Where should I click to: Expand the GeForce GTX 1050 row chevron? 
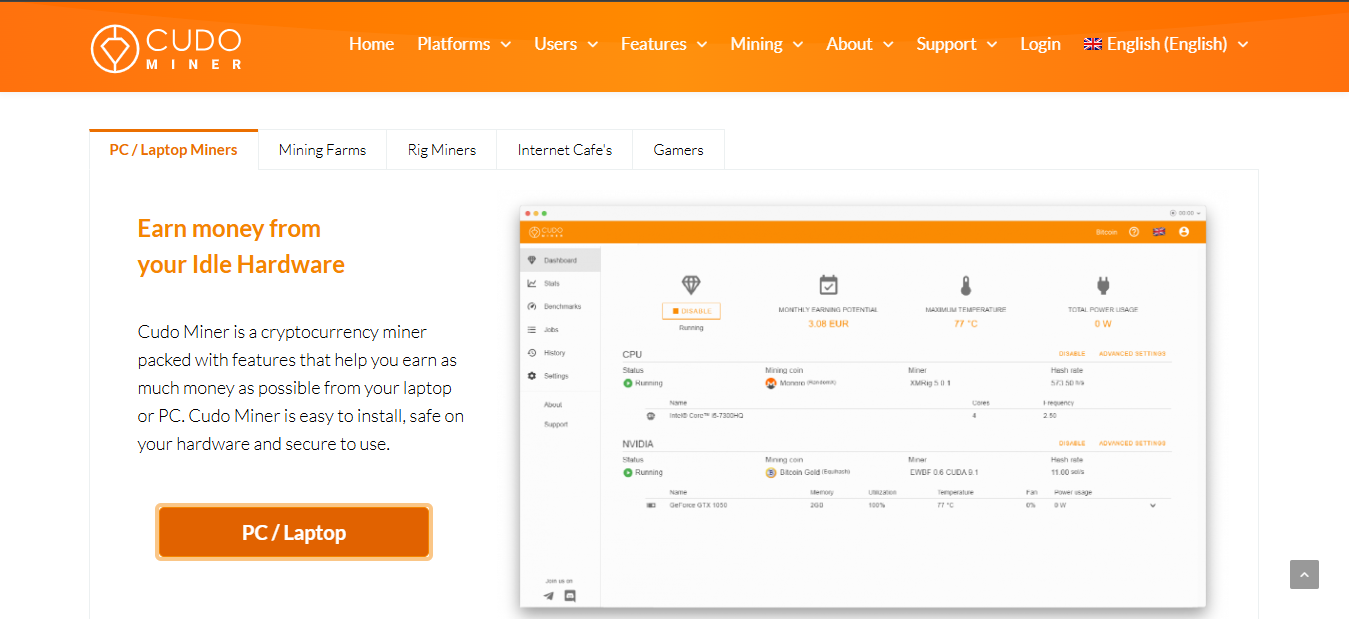1152,505
